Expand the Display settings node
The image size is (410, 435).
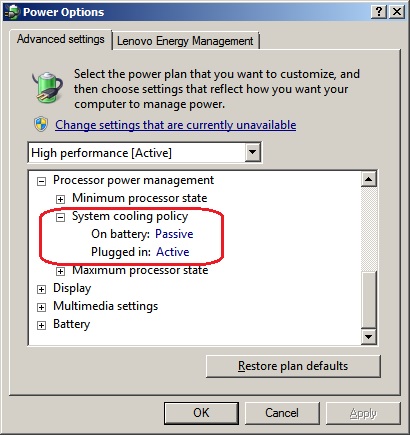[x=41, y=289]
